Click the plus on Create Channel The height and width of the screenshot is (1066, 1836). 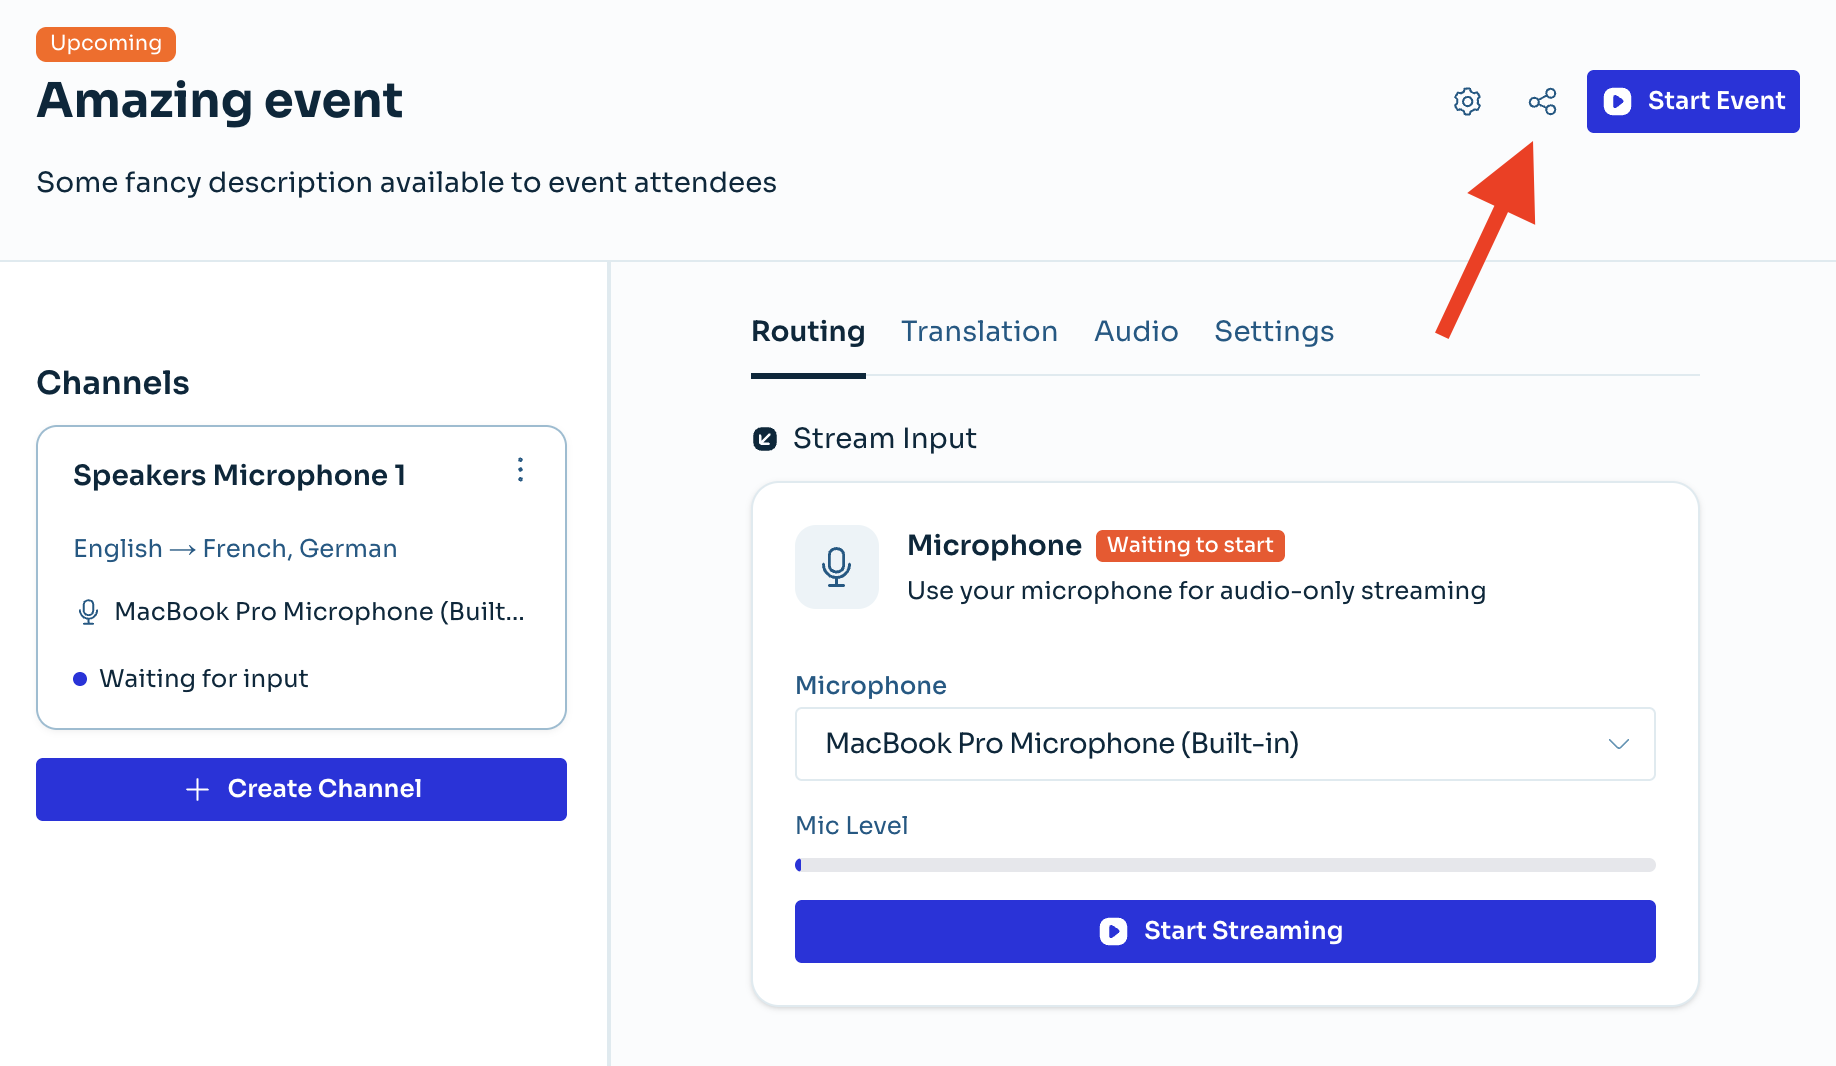197,789
